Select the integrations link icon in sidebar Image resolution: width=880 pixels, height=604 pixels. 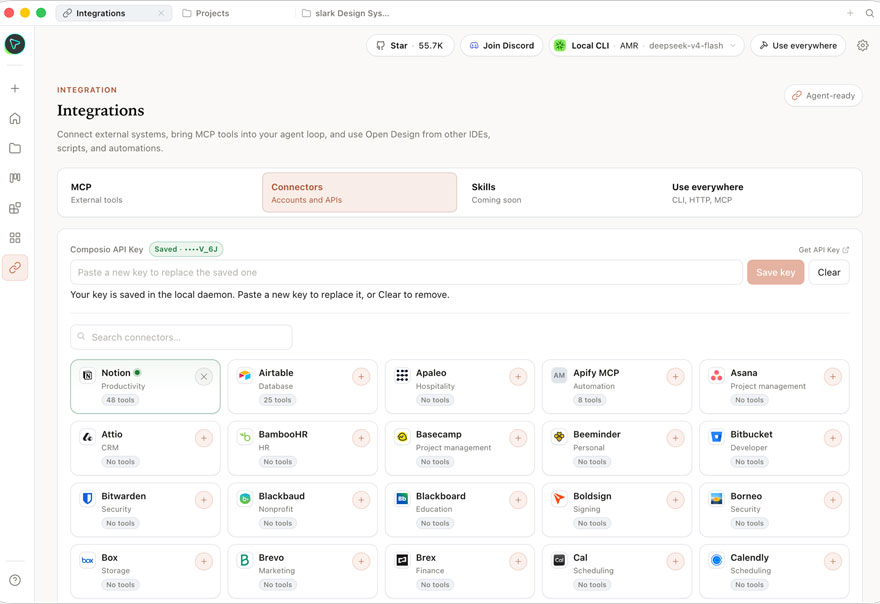(15, 268)
